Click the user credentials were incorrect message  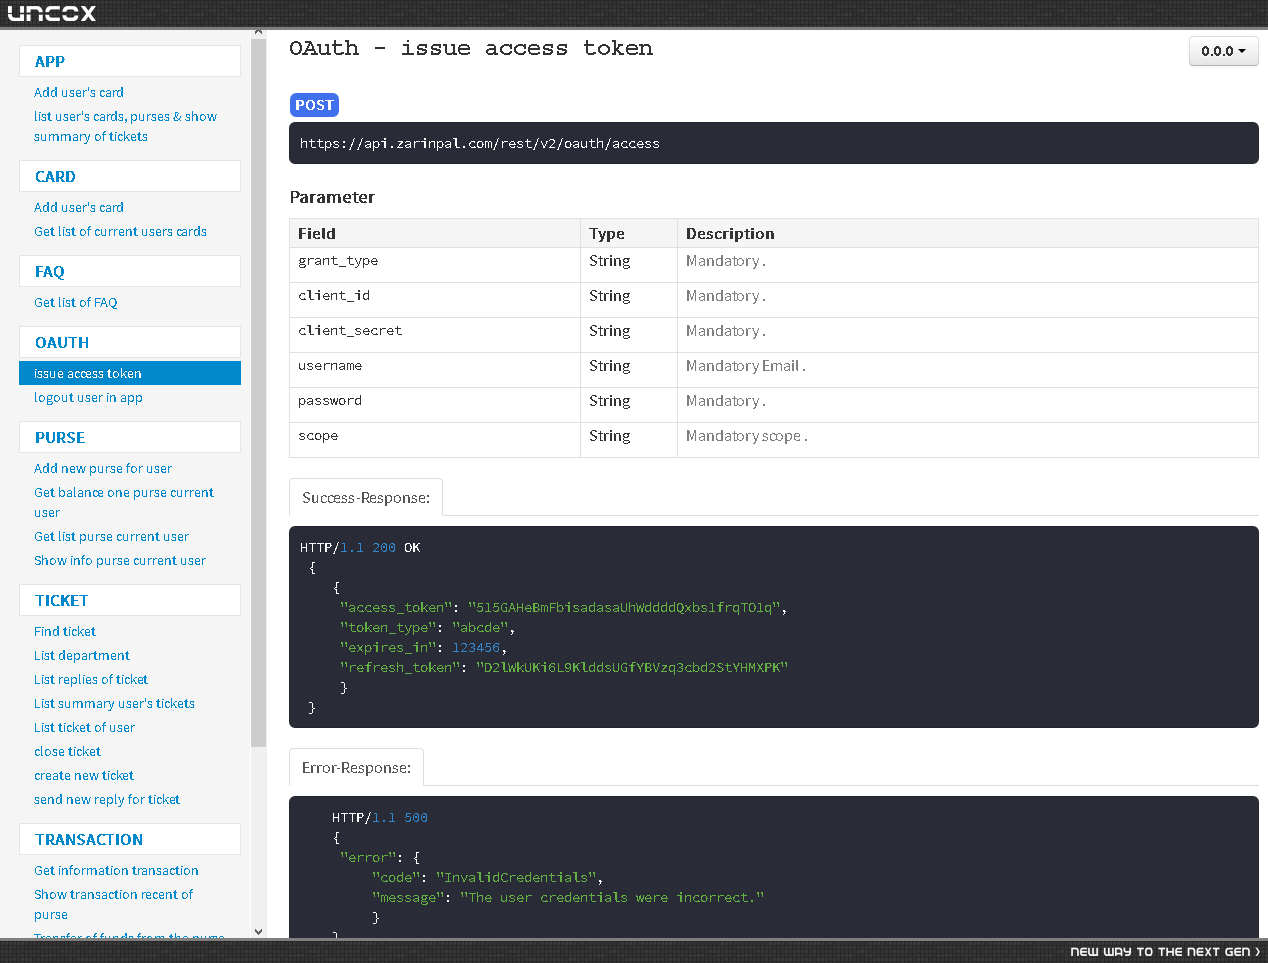612,897
